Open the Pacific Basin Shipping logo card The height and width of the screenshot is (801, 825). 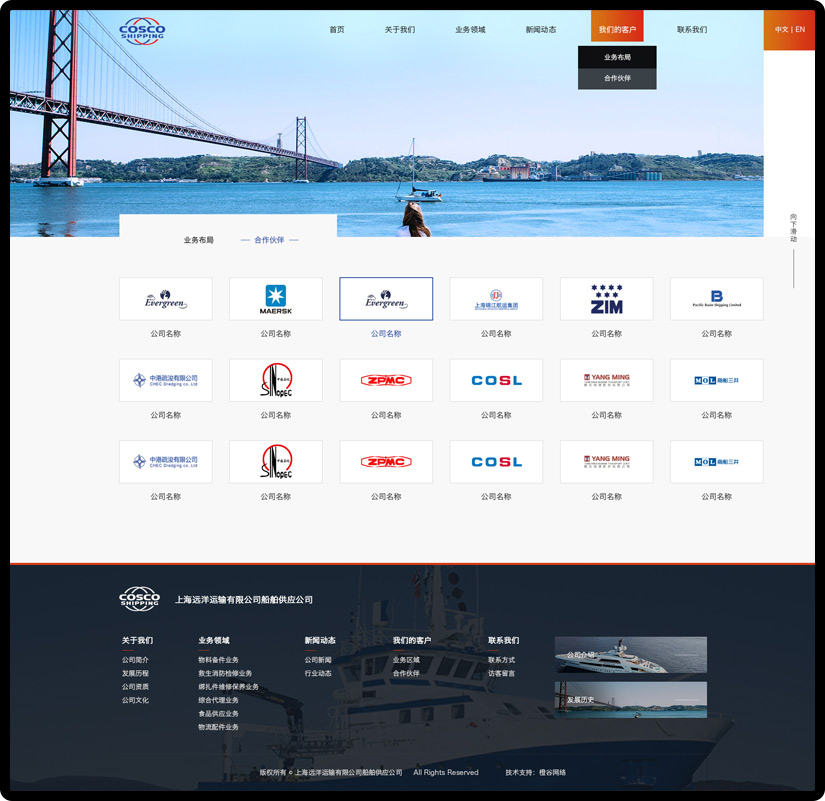tap(716, 299)
